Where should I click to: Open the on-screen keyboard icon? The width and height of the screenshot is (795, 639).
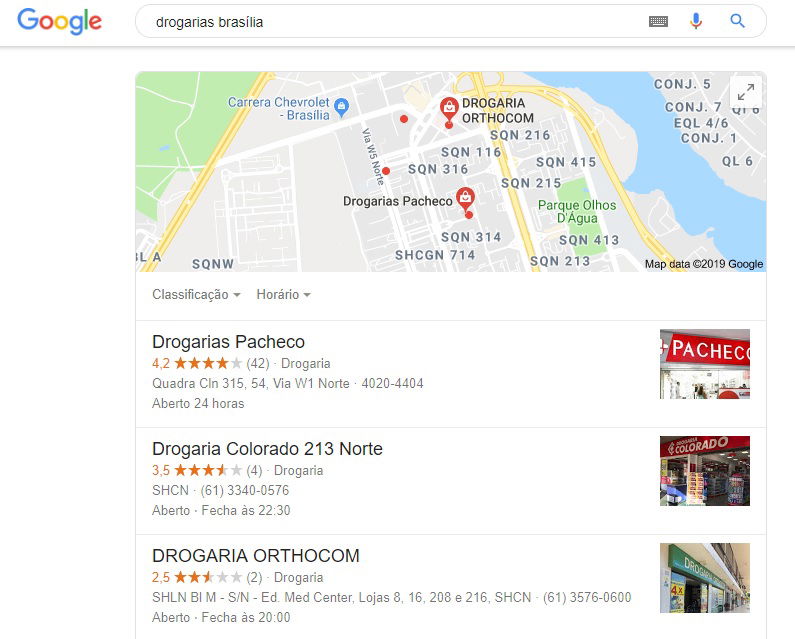(x=658, y=21)
